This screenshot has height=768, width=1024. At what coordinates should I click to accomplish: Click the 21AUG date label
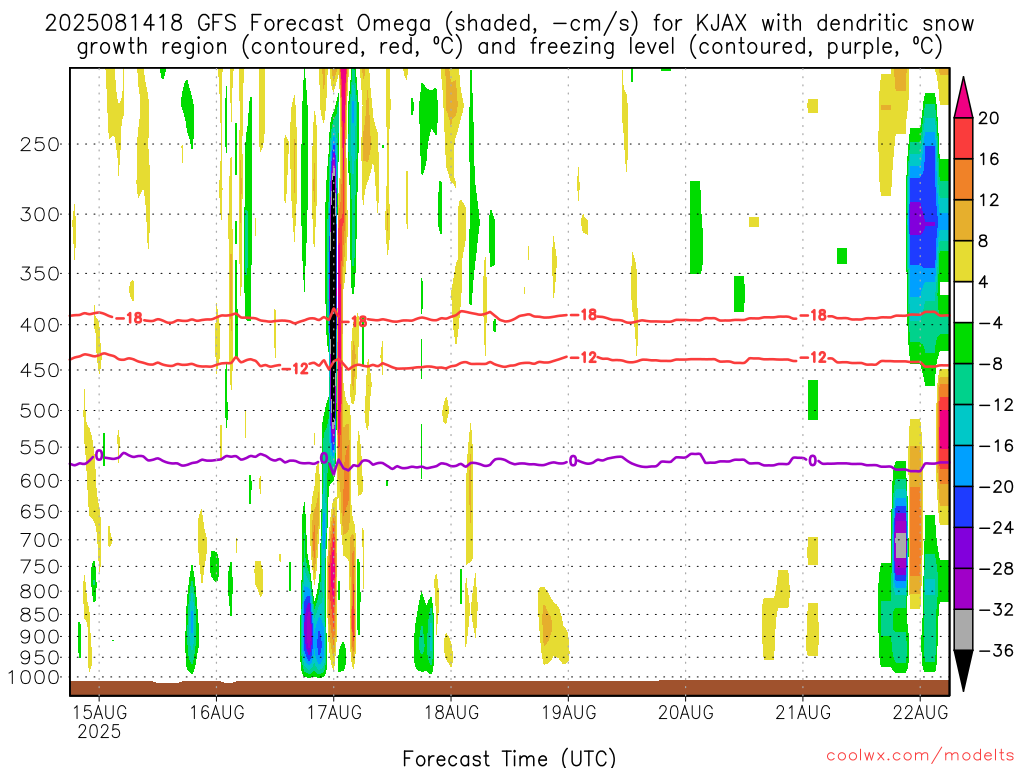tap(803, 712)
